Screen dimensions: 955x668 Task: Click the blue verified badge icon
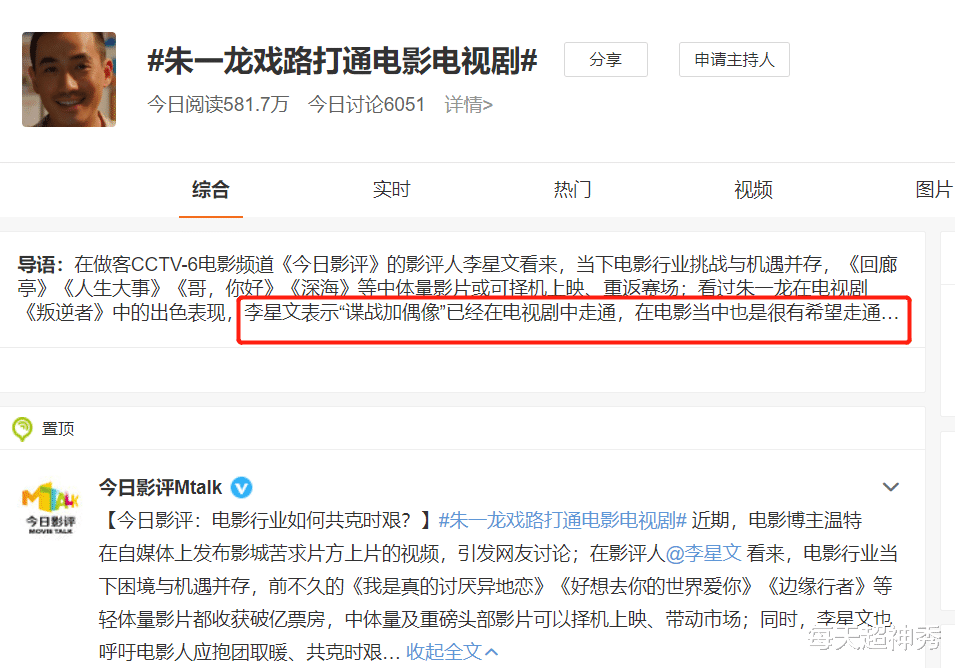[x=242, y=488]
